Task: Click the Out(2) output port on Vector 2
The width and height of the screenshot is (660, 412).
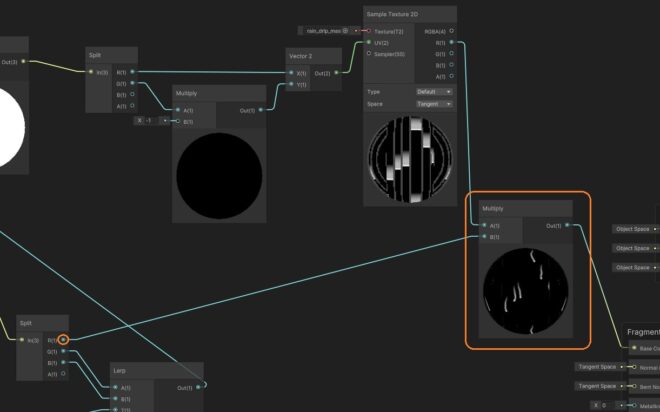Action: coord(336,73)
